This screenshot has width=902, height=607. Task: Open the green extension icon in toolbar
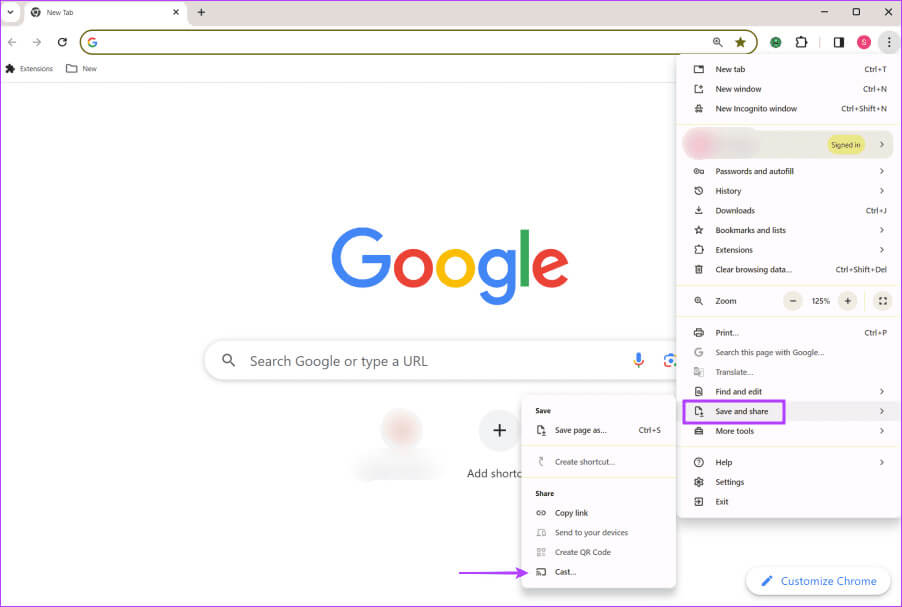pos(775,42)
